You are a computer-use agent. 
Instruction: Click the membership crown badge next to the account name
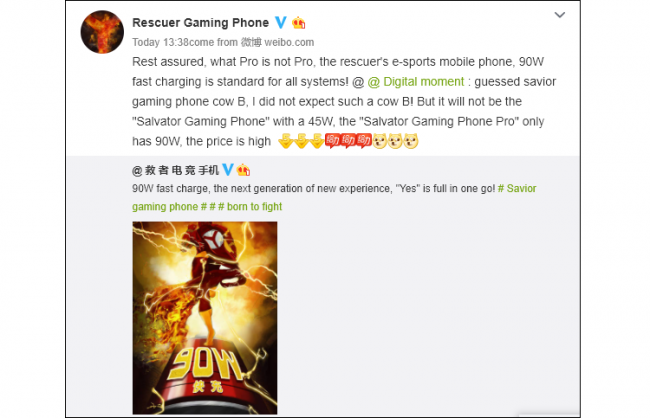[298, 22]
